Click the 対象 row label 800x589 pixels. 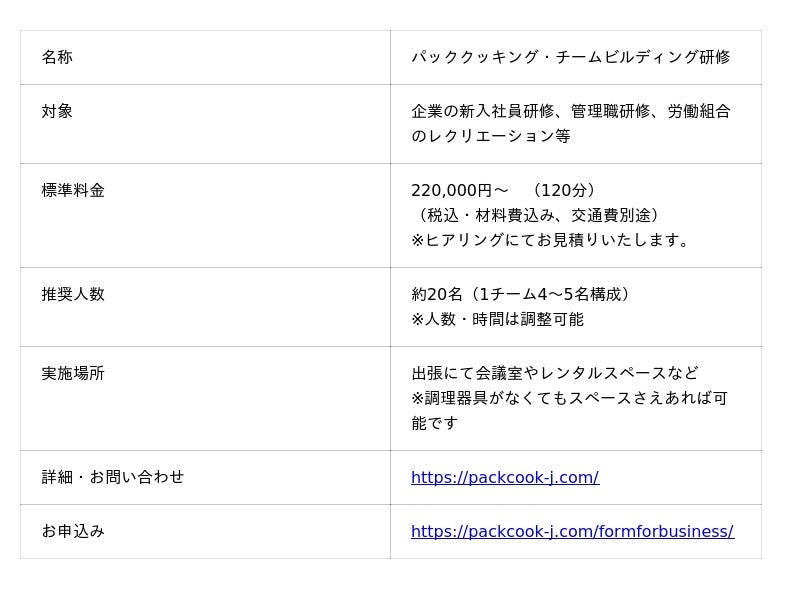(57, 112)
